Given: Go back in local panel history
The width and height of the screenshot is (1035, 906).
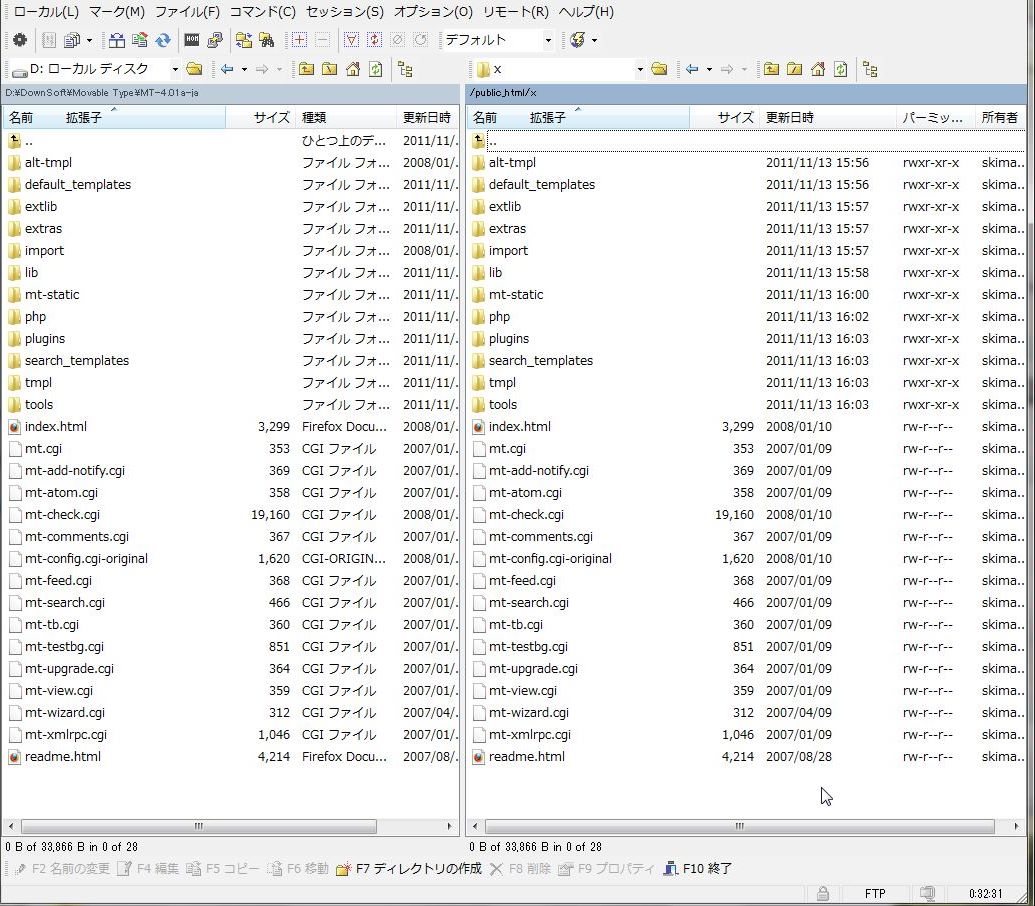Looking at the screenshot, I should tap(227, 69).
